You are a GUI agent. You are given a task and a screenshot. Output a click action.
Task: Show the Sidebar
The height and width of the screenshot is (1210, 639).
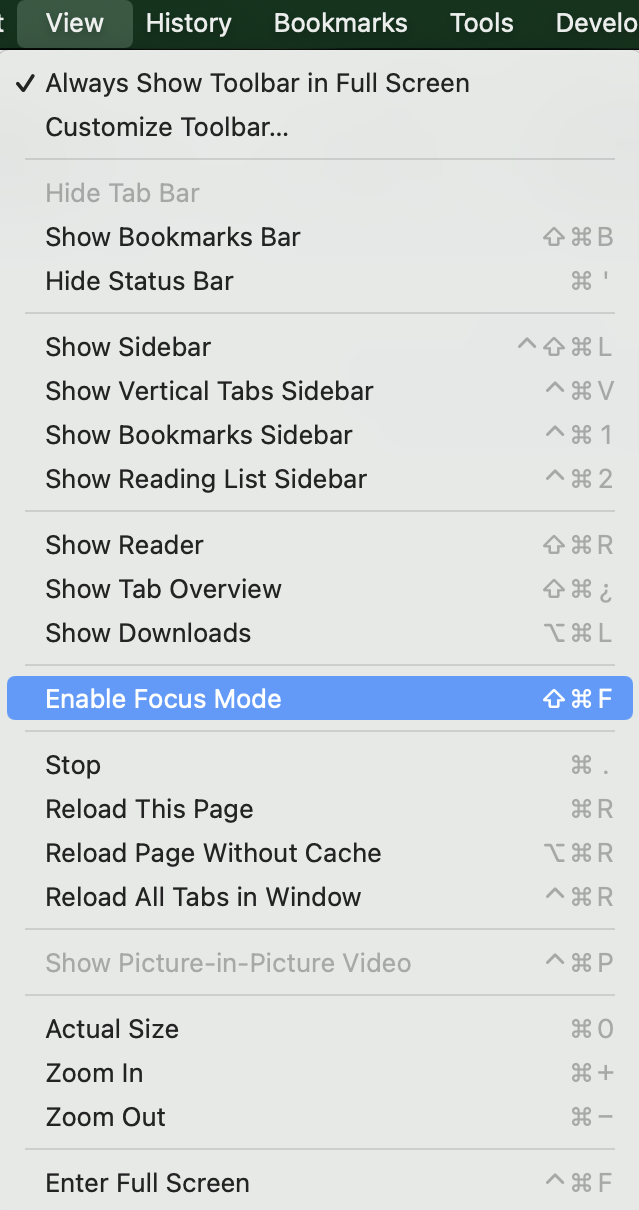click(127, 347)
